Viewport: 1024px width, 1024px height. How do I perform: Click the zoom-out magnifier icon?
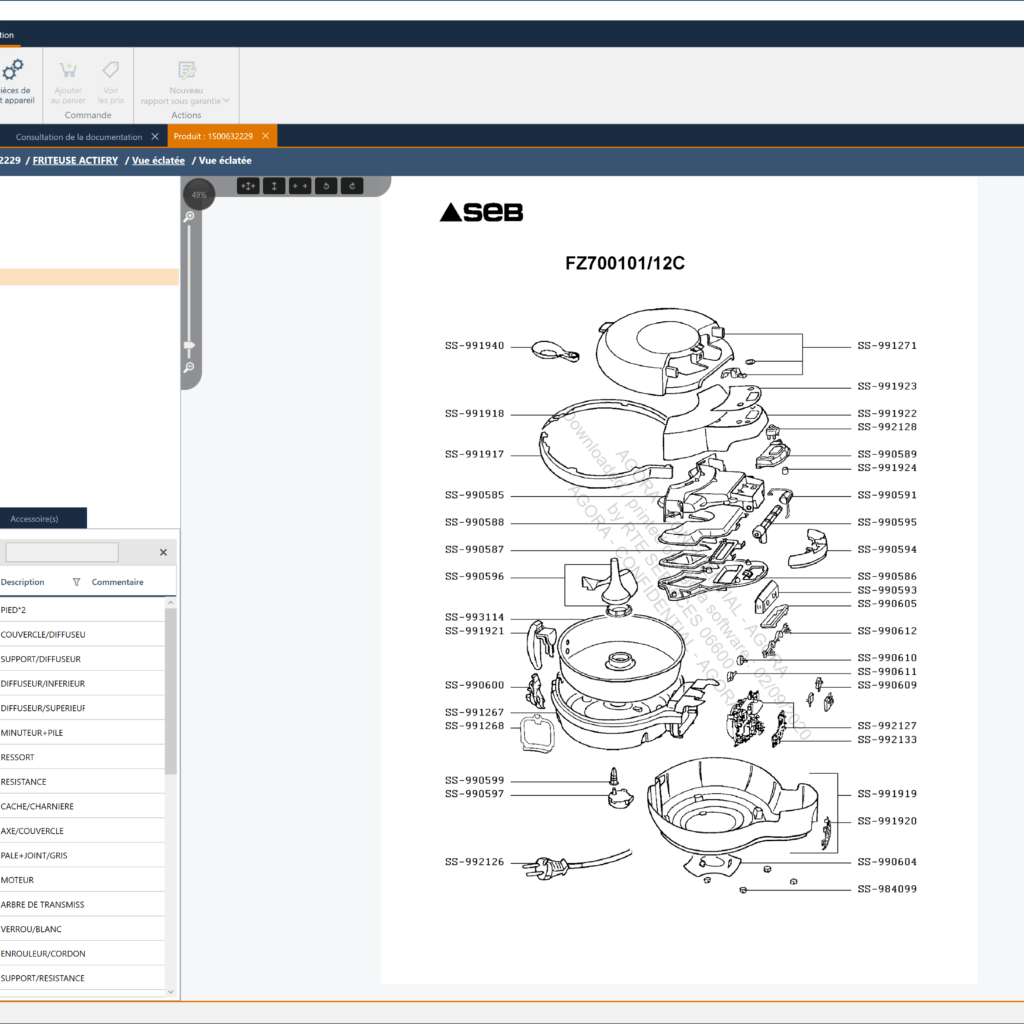pyautogui.click(x=189, y=368)
